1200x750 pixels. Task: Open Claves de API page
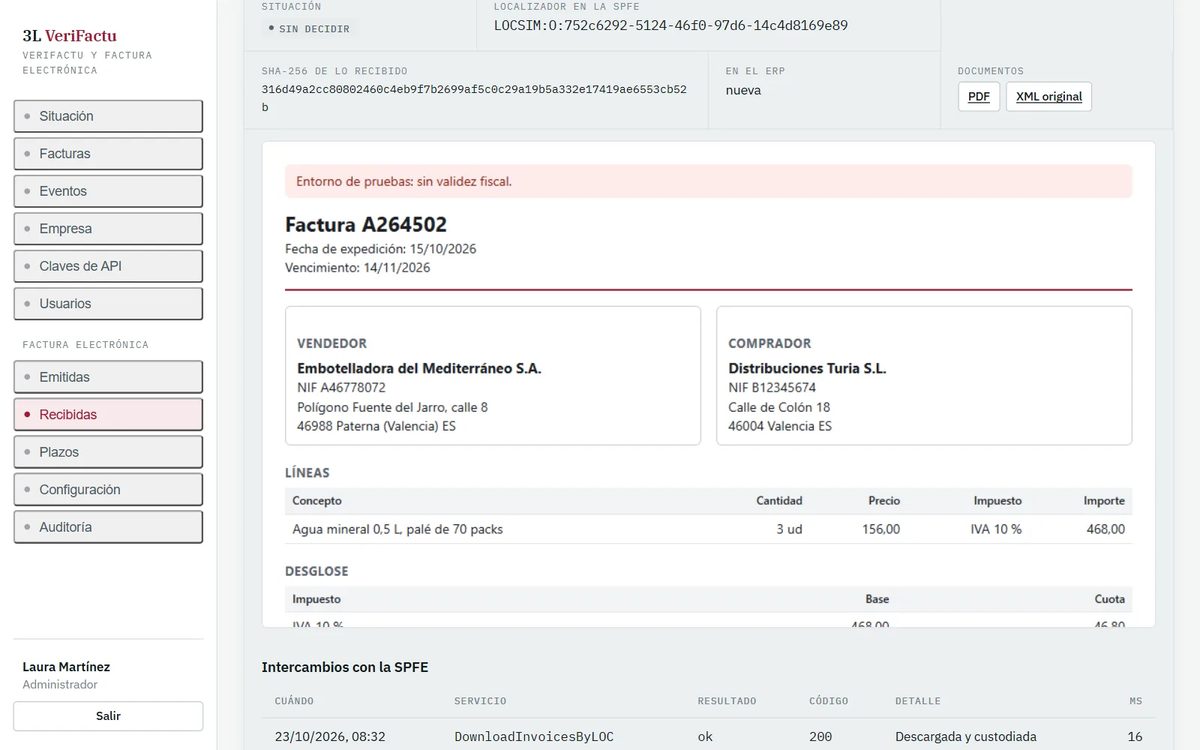pyautogui.click(x=108, y=266)
